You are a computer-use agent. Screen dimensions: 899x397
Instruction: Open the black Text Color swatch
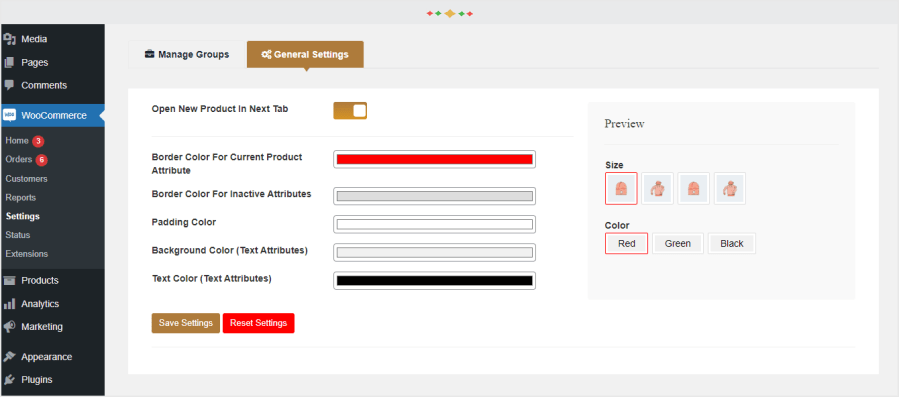pos(435,281)
